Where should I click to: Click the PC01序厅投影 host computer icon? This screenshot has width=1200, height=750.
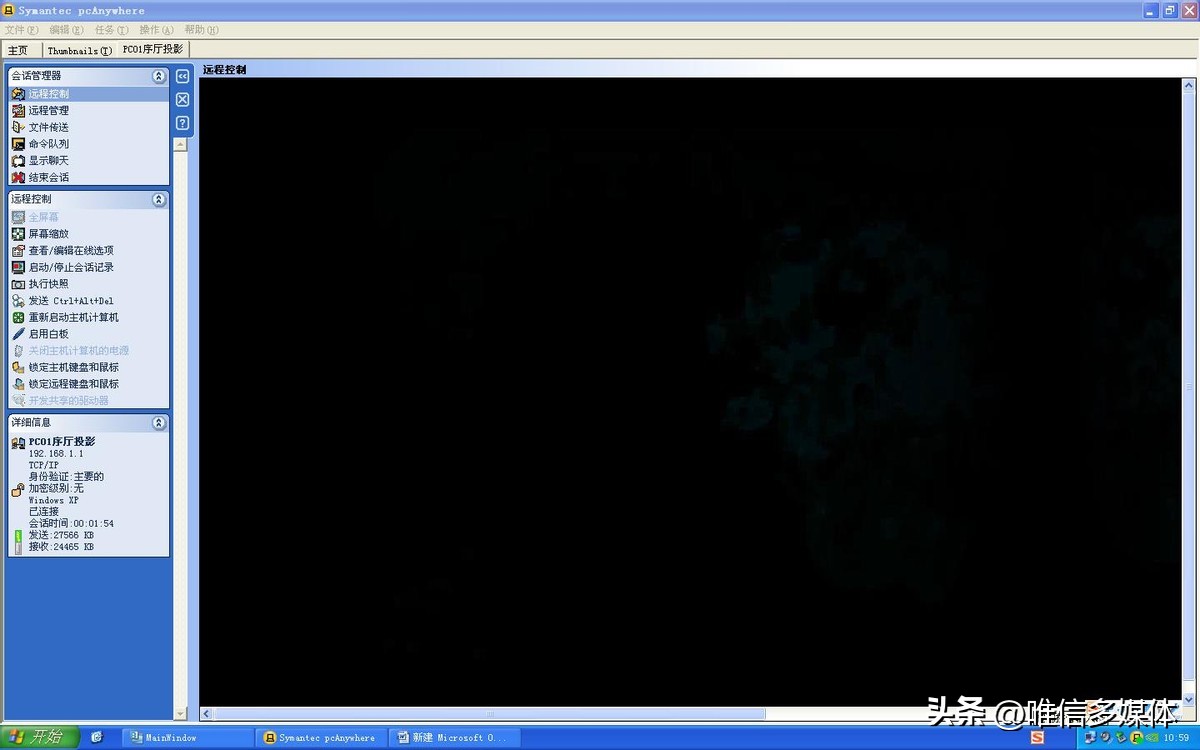(18, 443)
